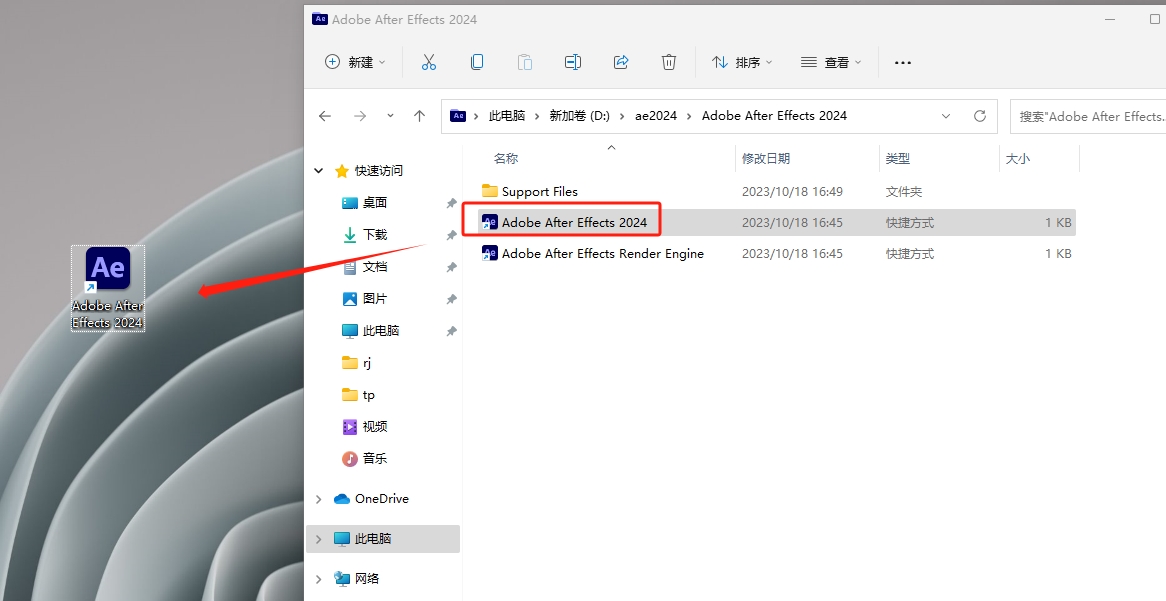Navigate to ae2024 via breadcrumb
Image resolution: width=1166 pixels, height=601 pixels.
pos(656,115)
